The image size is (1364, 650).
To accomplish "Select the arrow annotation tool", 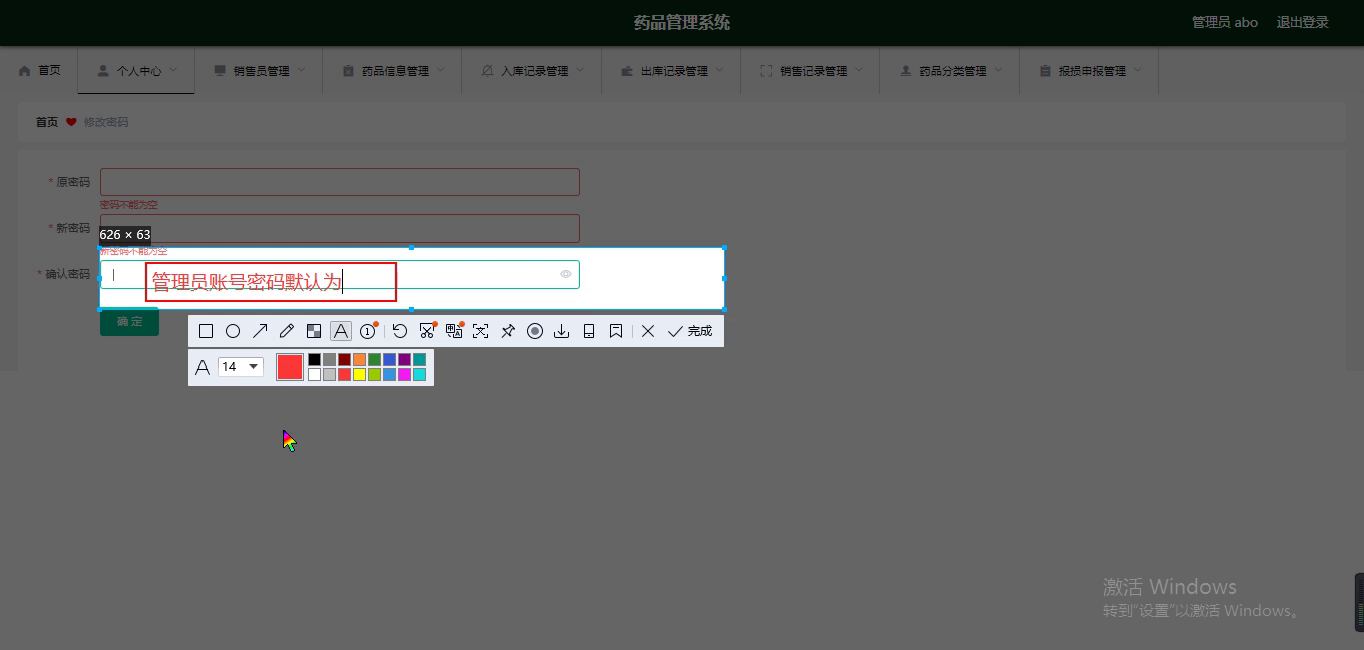I will coord(260,331).
